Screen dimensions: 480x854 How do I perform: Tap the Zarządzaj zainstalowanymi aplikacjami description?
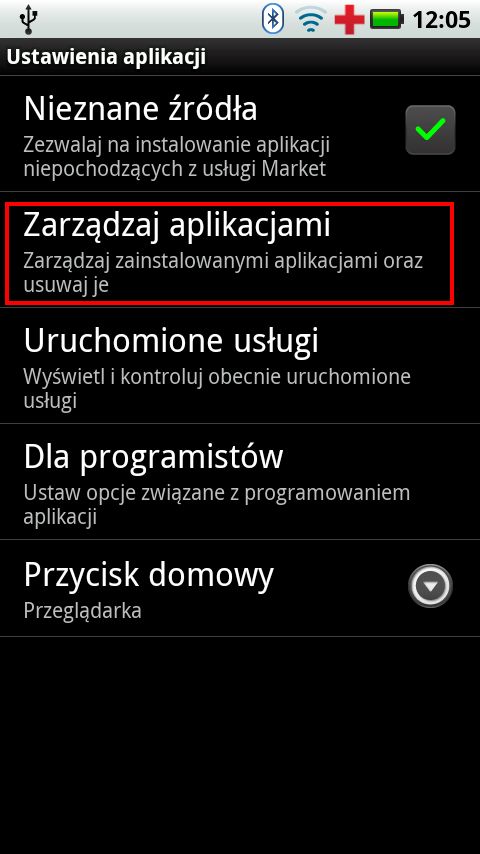[x=223, y=272]
